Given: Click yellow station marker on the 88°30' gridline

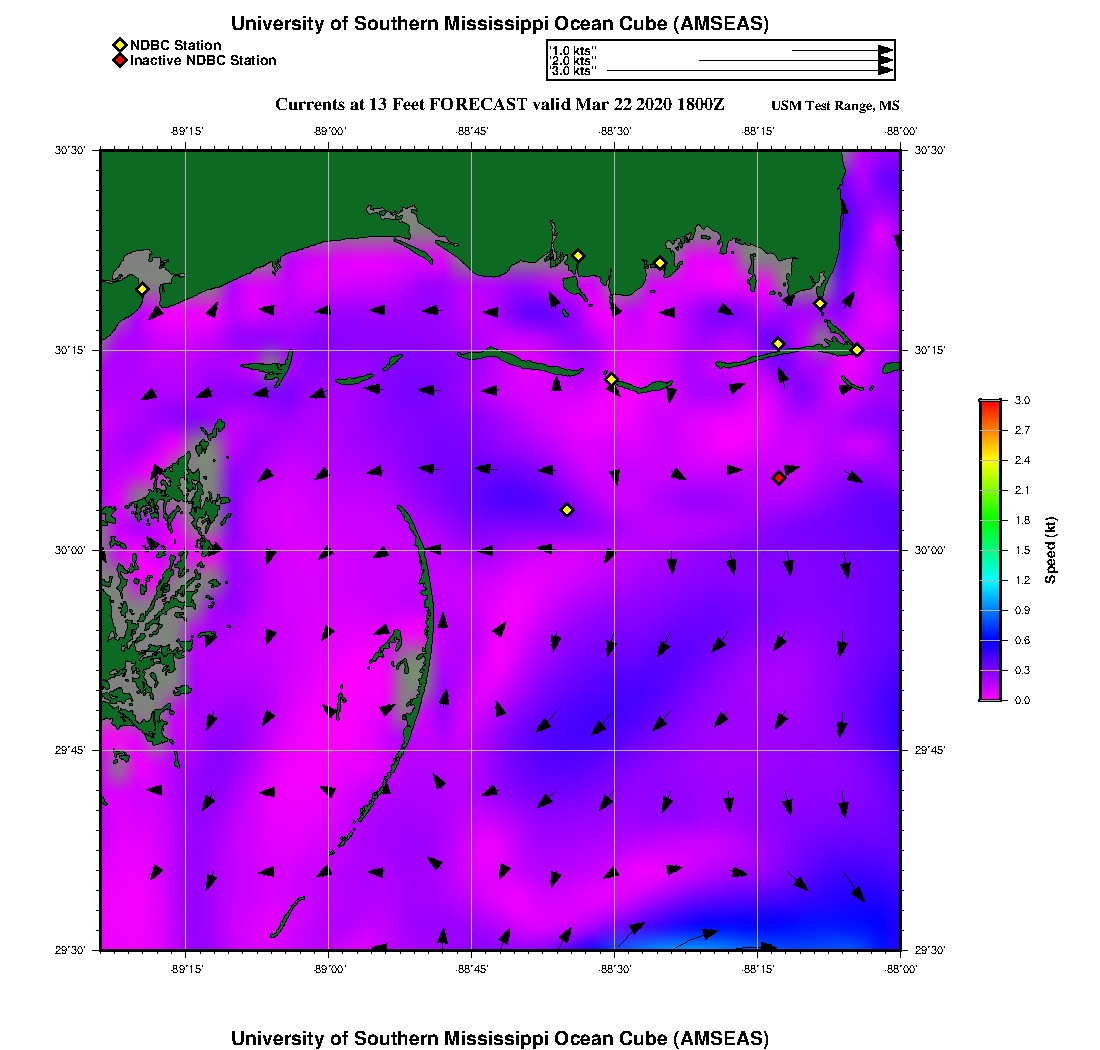Looking at the screenshot, I should click(612, 379).
